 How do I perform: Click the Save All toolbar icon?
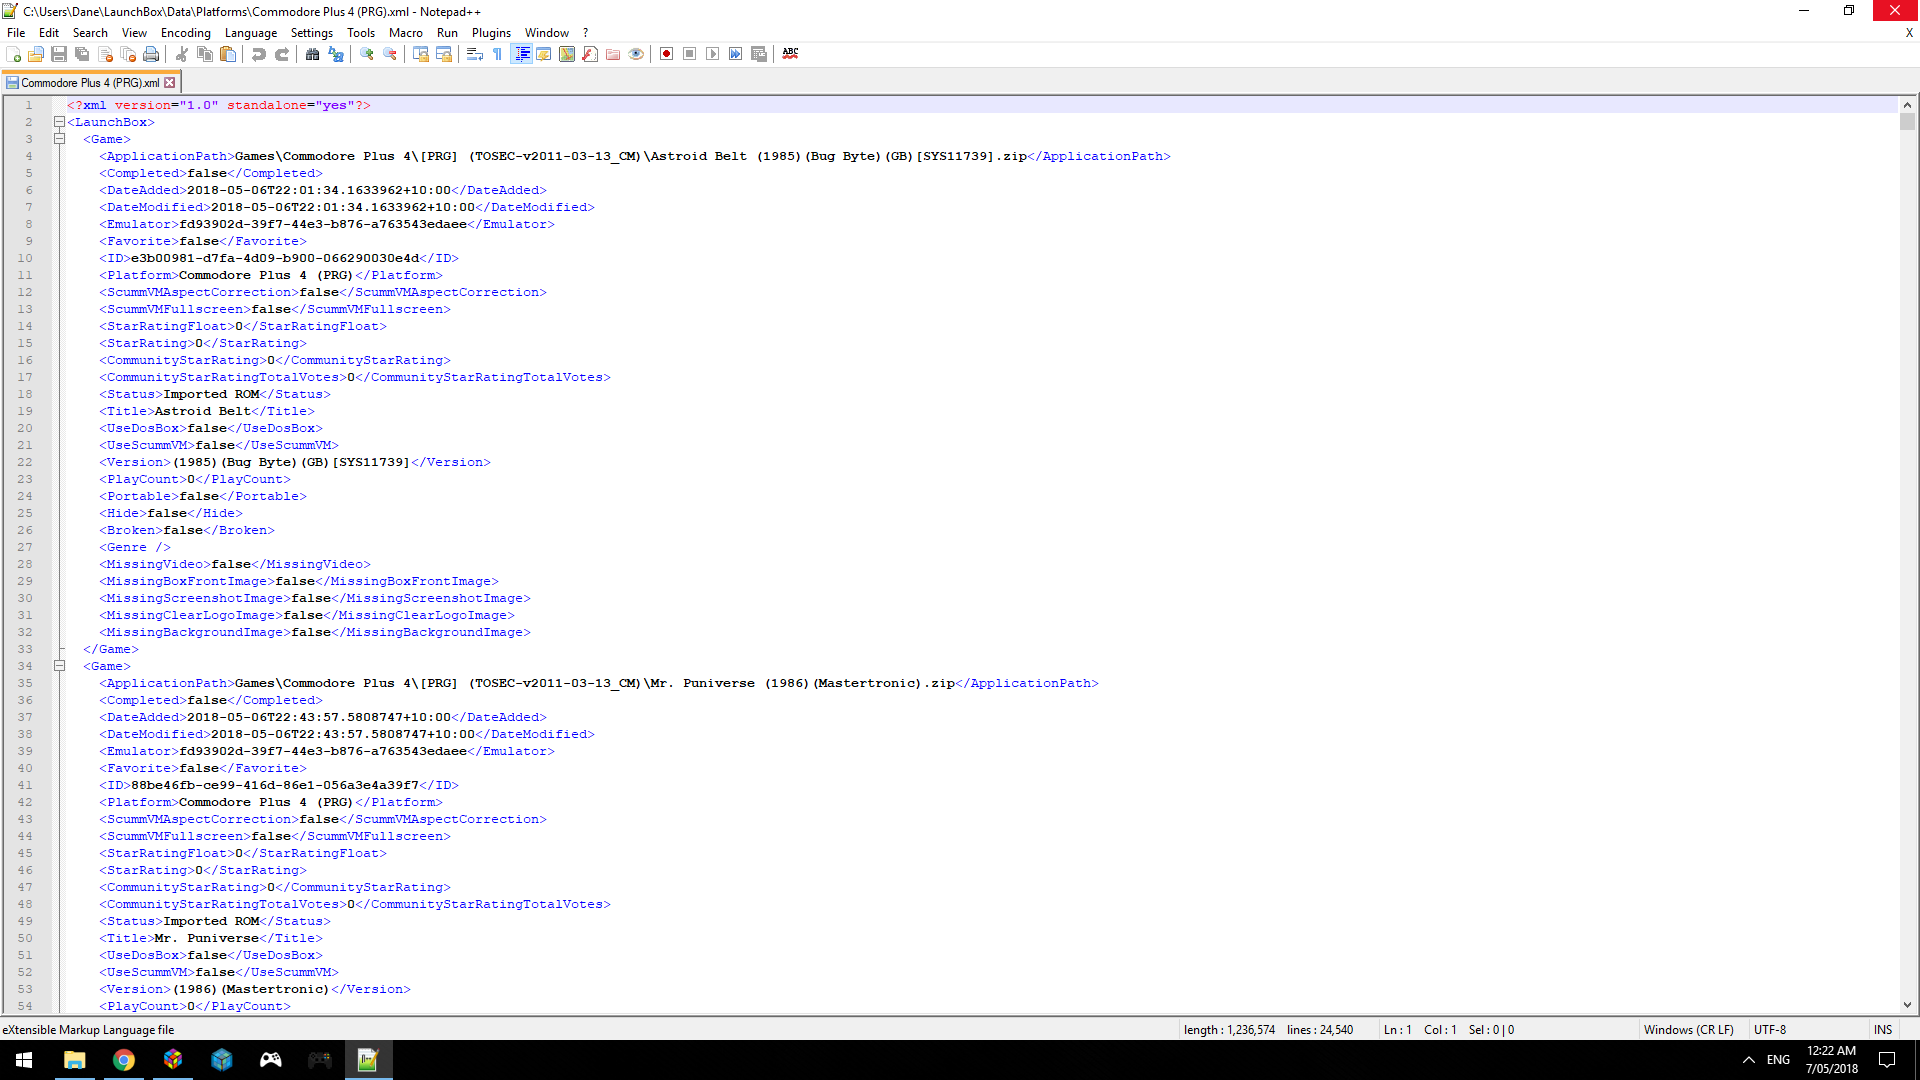coord(82,54)
